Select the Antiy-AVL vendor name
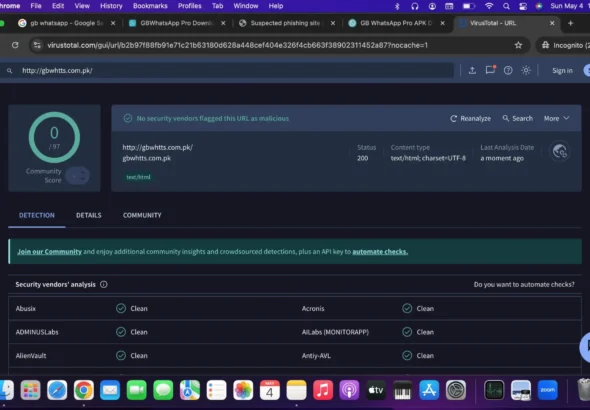Image resolution: width=590 pixels, height=410 pixels. [316, 355]
